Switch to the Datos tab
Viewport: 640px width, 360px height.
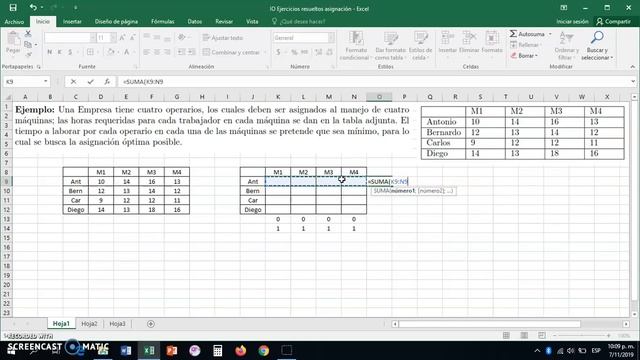(x=195, y=22)
